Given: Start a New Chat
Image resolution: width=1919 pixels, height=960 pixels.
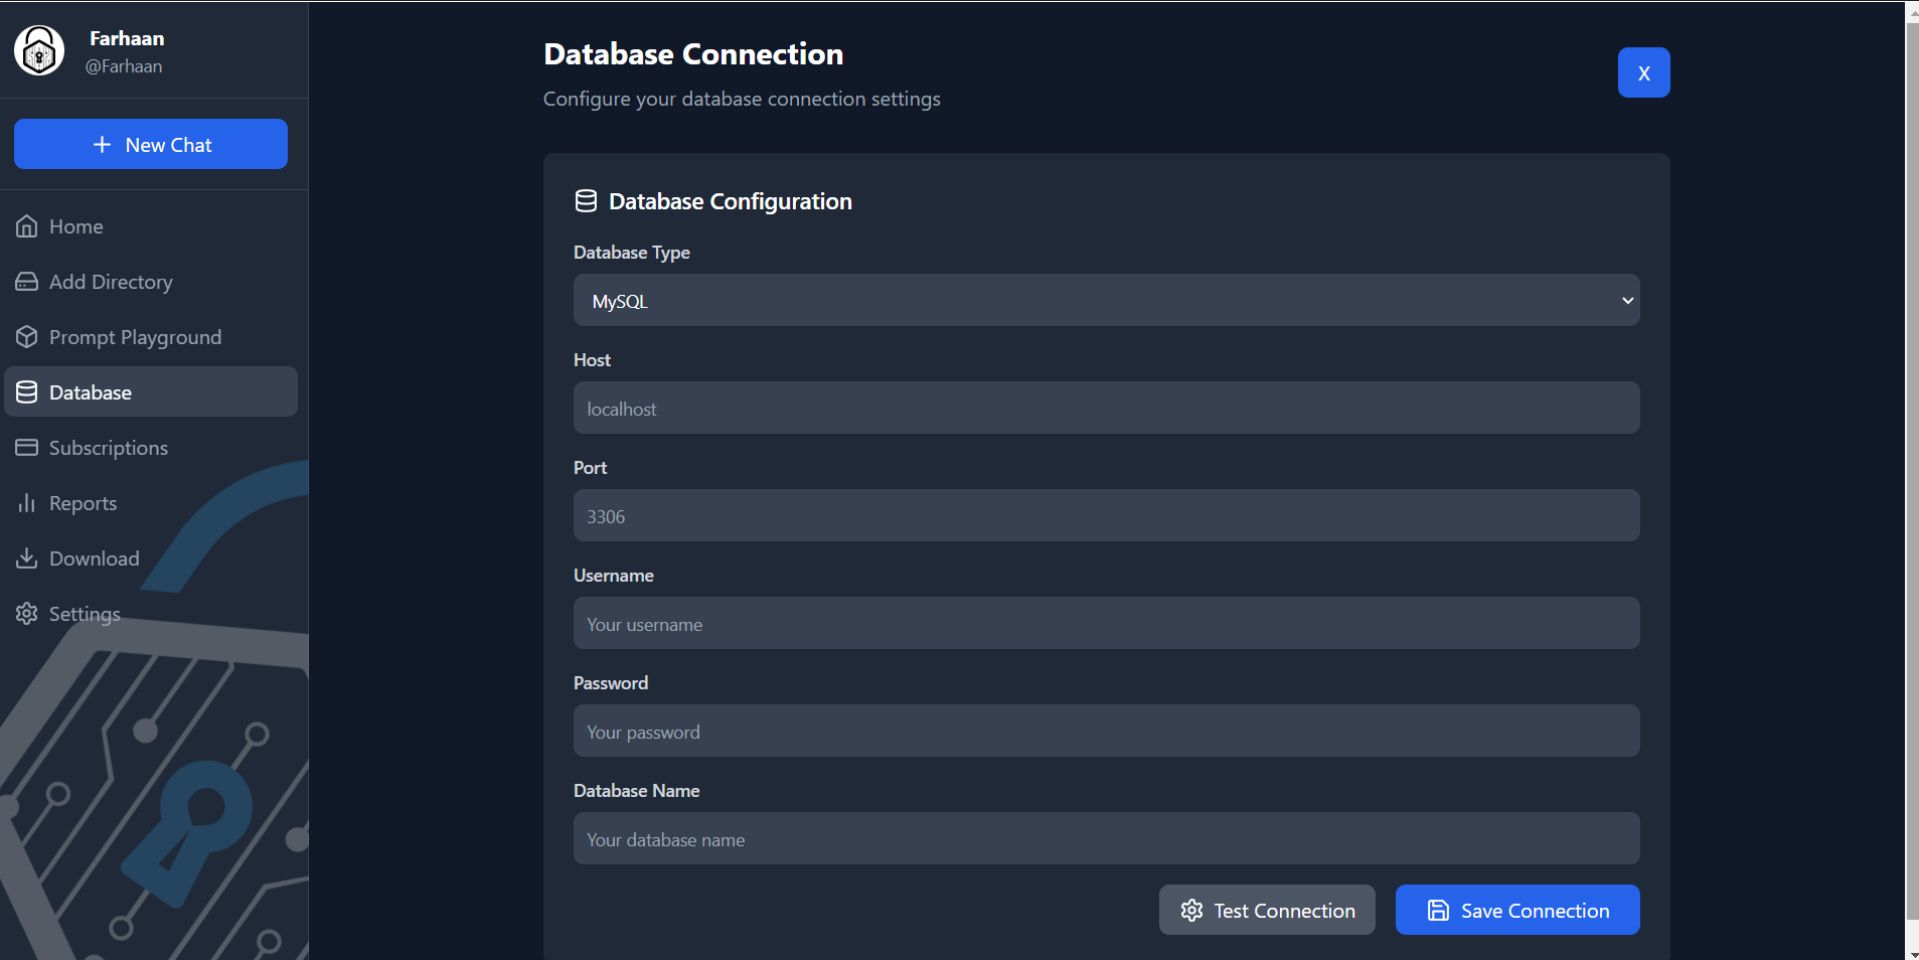Looking at the screenshot, I should (150, 144).
